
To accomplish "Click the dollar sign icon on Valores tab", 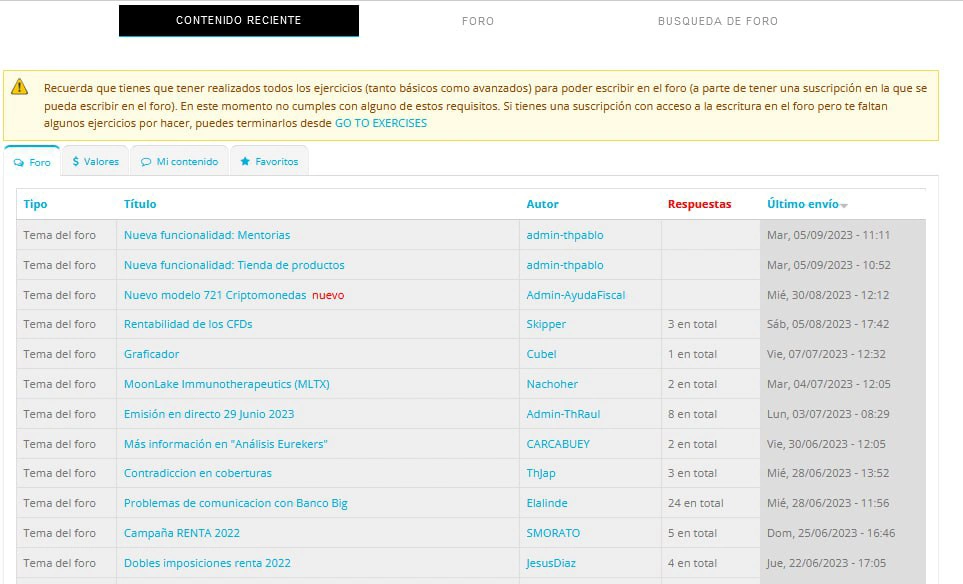I will [76, 161].
